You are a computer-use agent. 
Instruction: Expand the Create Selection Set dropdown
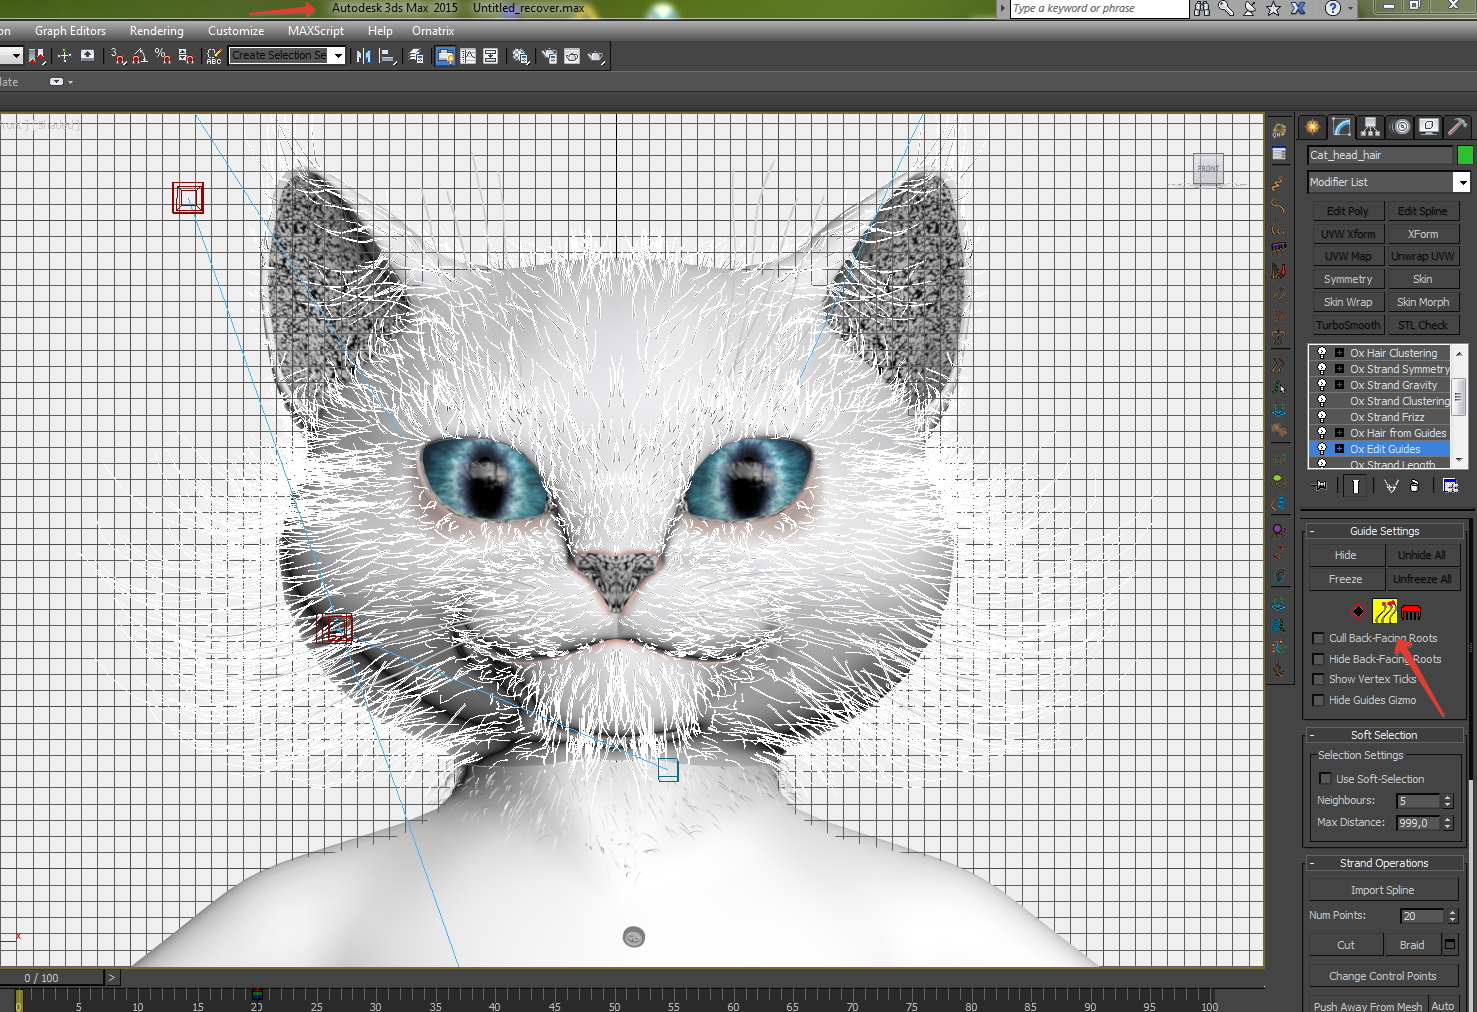coord(338,56)
